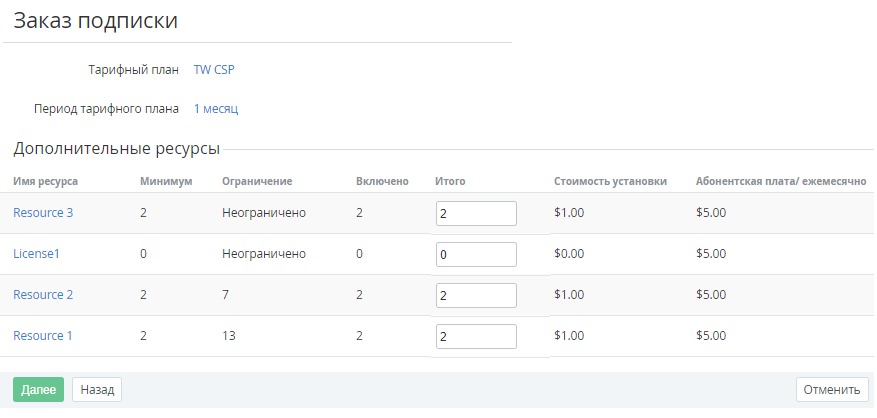Image resolution: width=877 pixels, height=418 pixels.
Task: Click the Ограничение column header
Action: (x=257, y=181)
